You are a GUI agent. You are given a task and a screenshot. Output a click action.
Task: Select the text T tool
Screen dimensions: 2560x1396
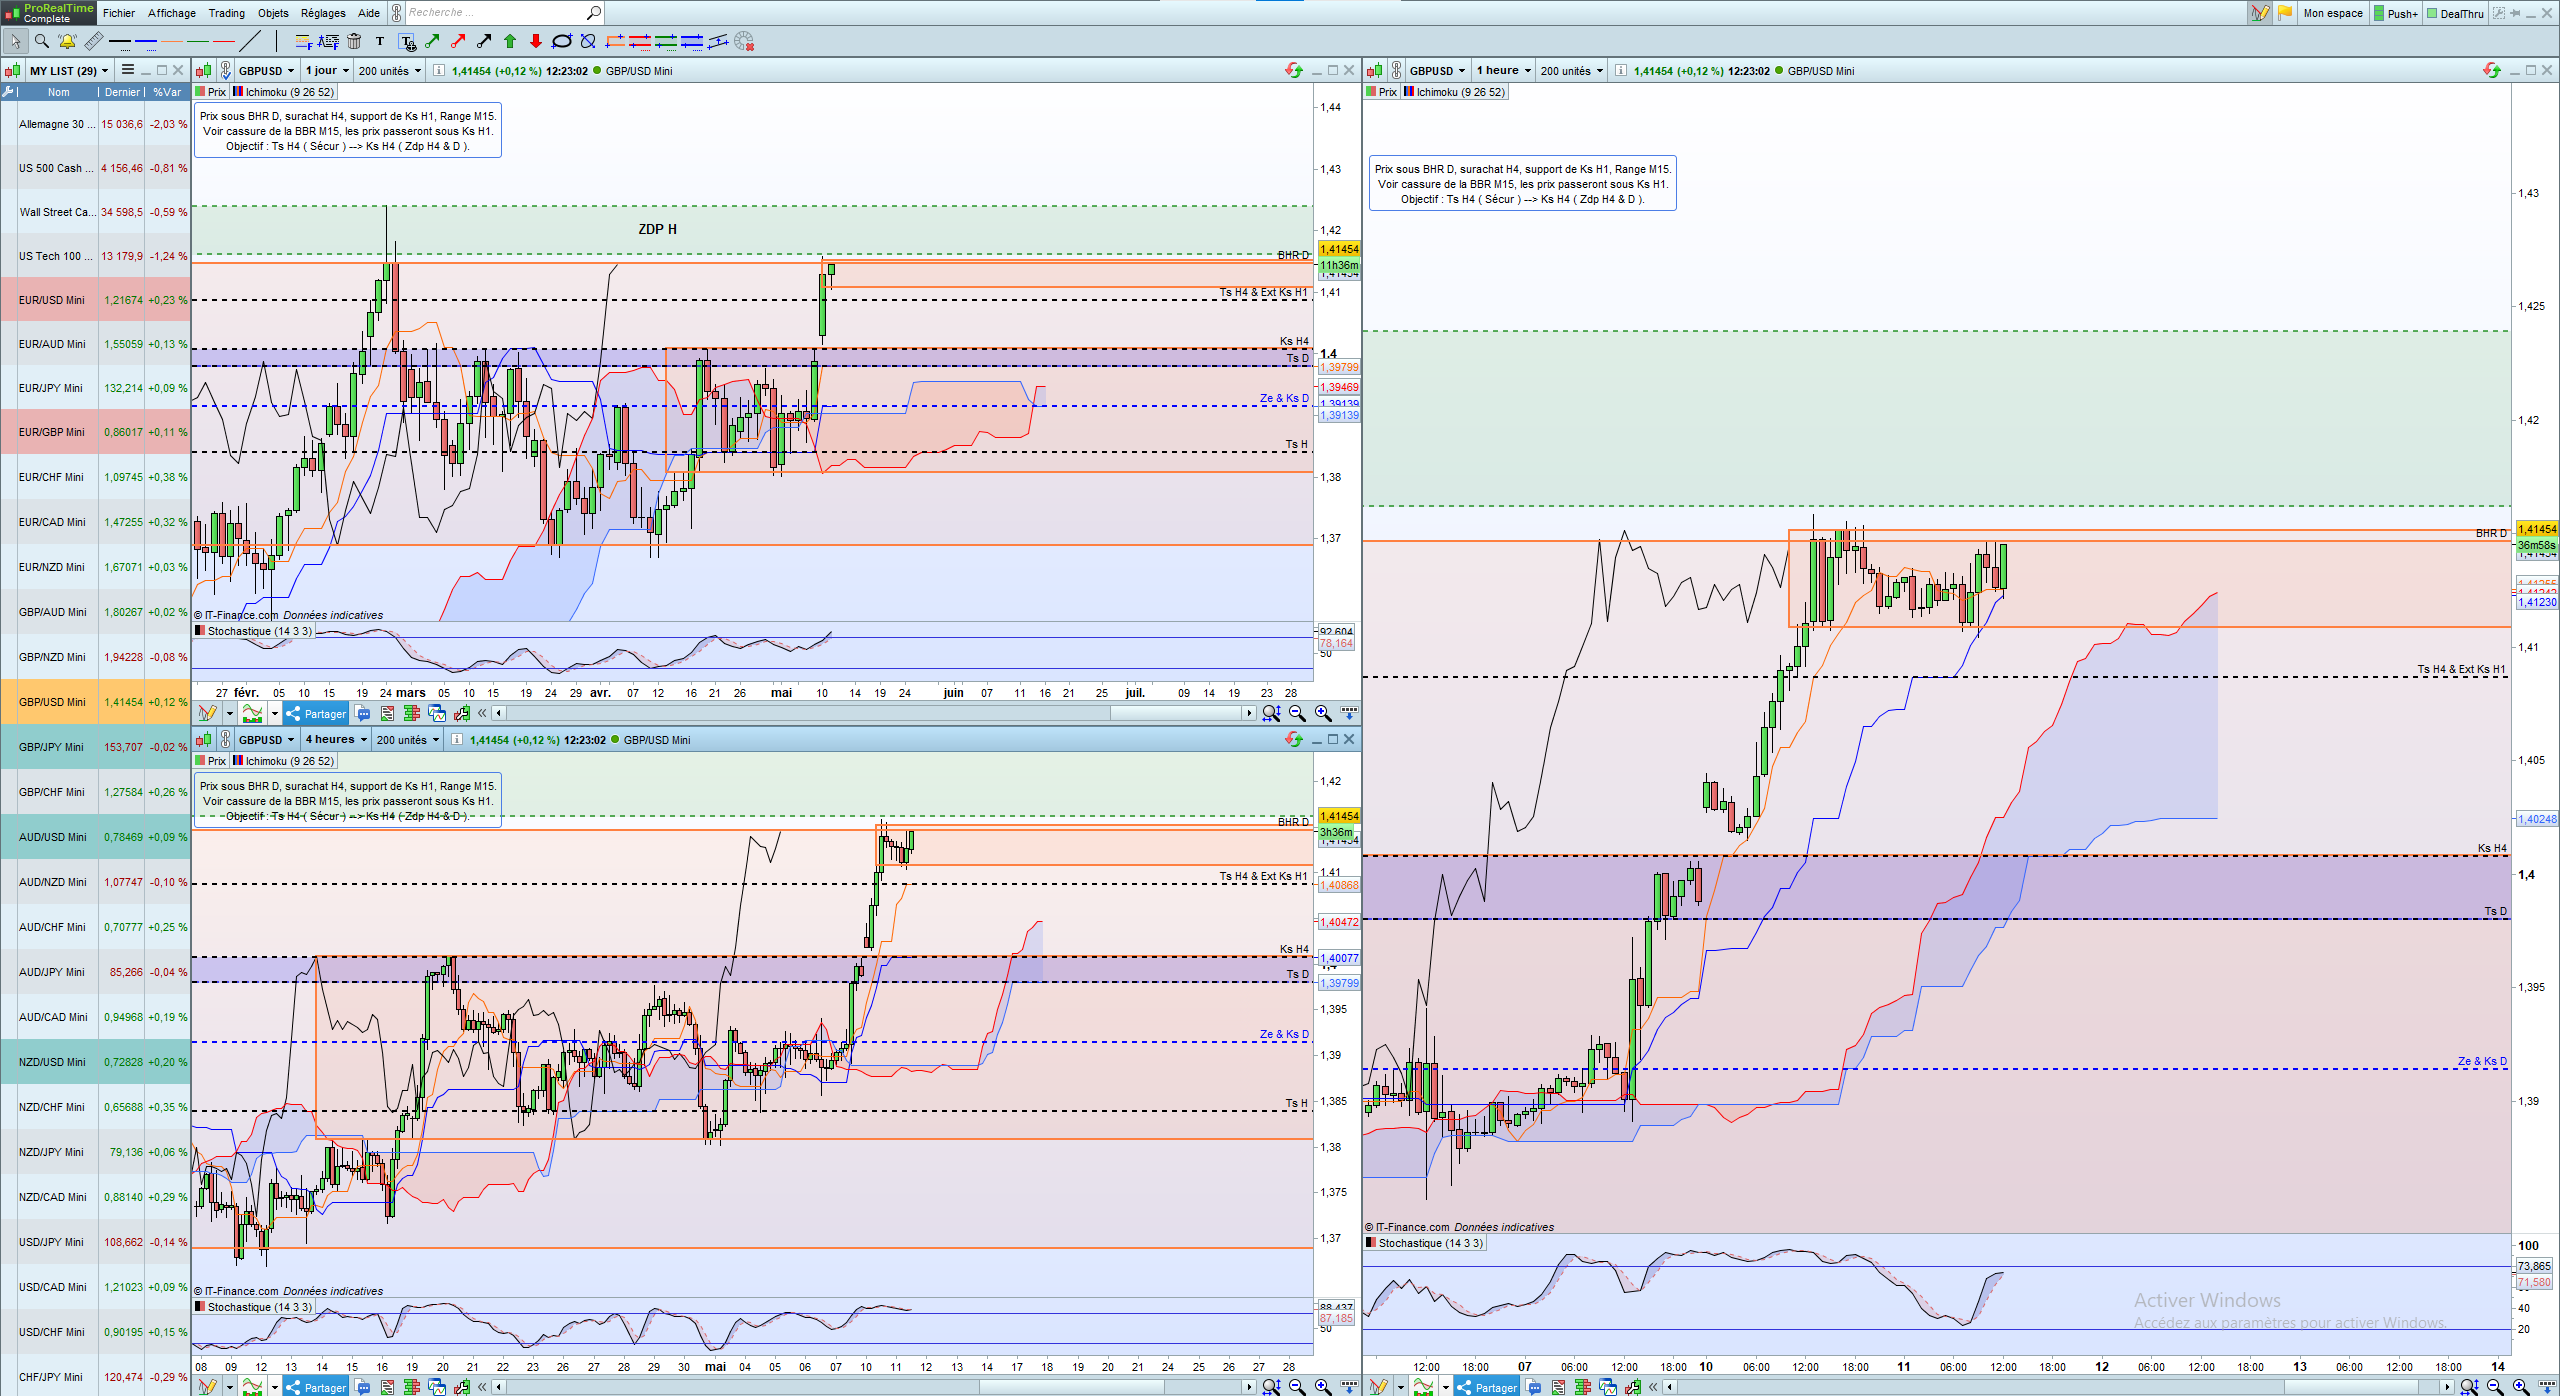point(380,41)
